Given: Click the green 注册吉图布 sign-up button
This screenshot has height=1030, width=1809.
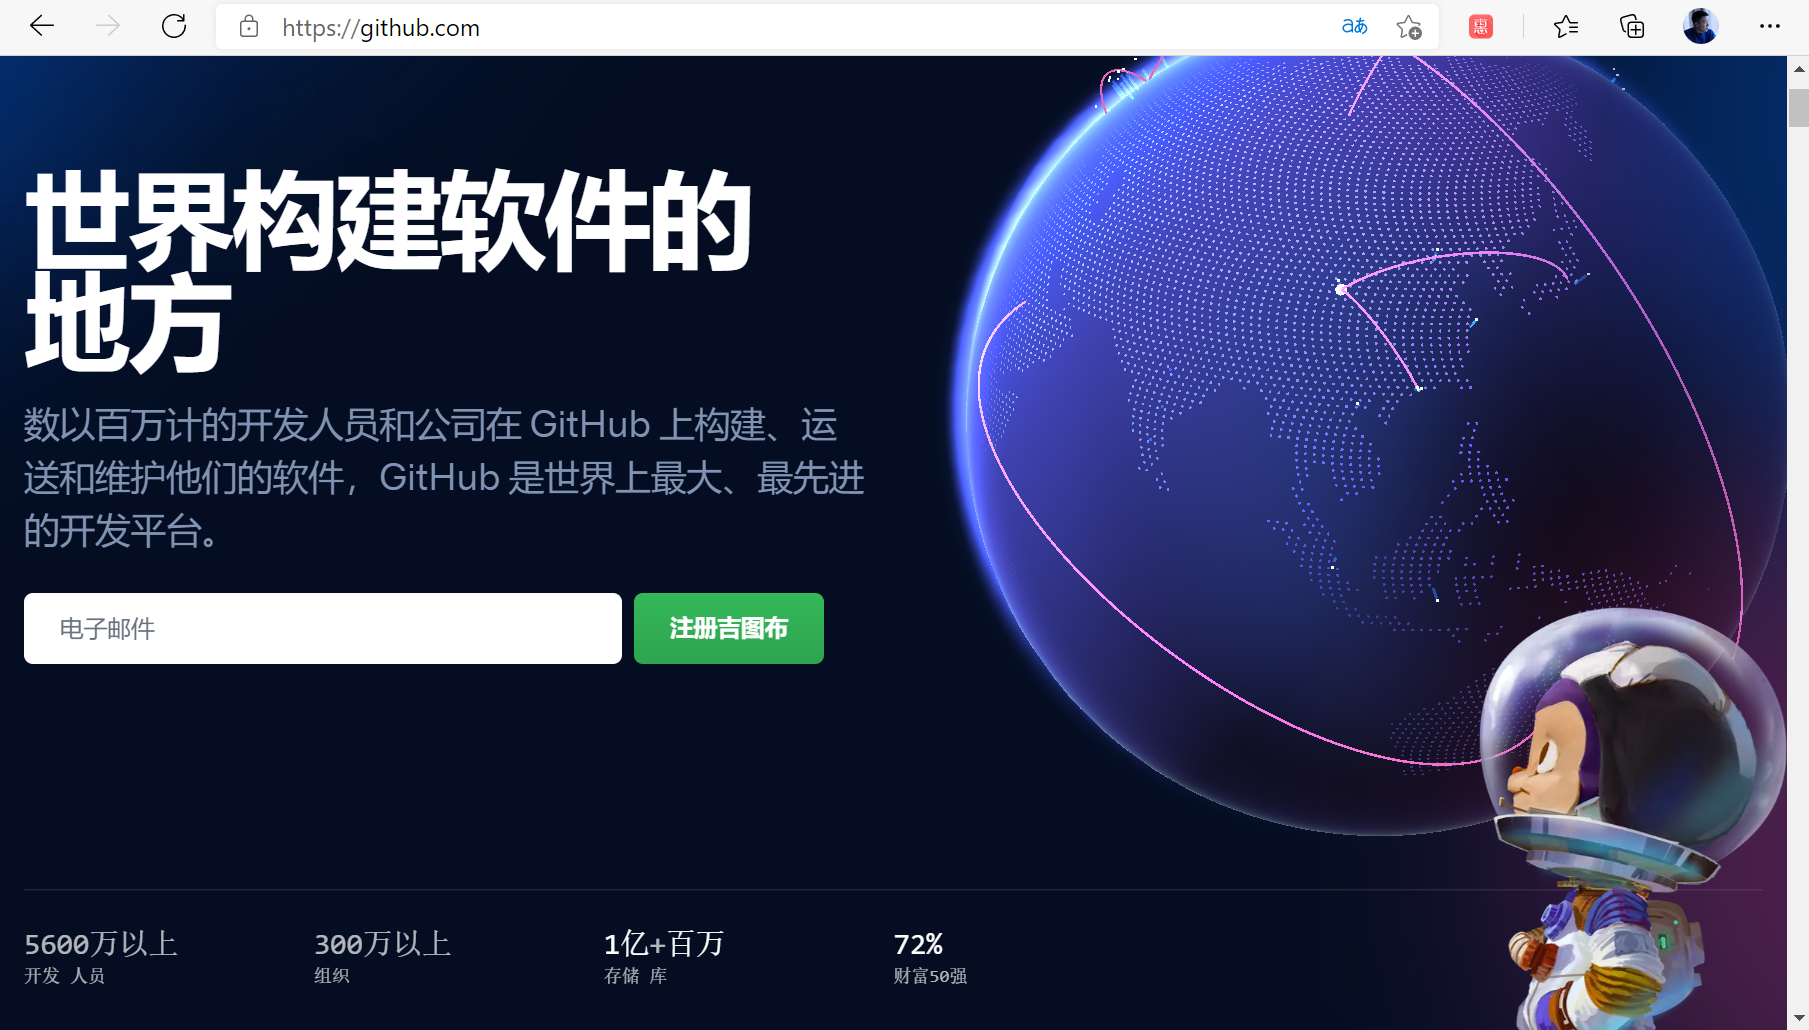Looking at the screenshot, I should tap(729, 628).
